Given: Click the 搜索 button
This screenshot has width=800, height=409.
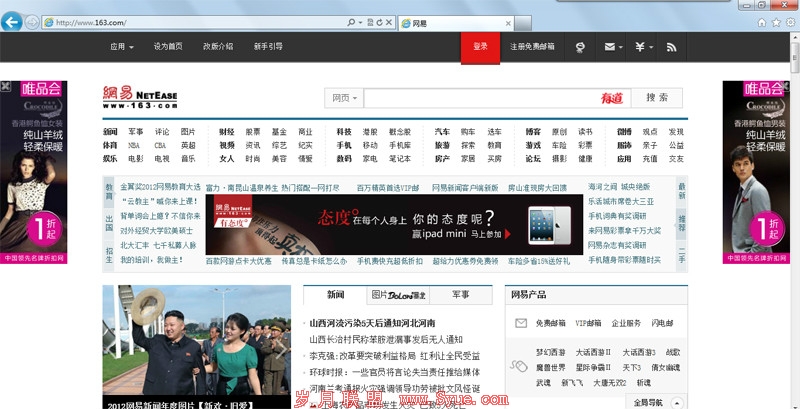Looking at the screenshot, I should [x=657, y=98].
